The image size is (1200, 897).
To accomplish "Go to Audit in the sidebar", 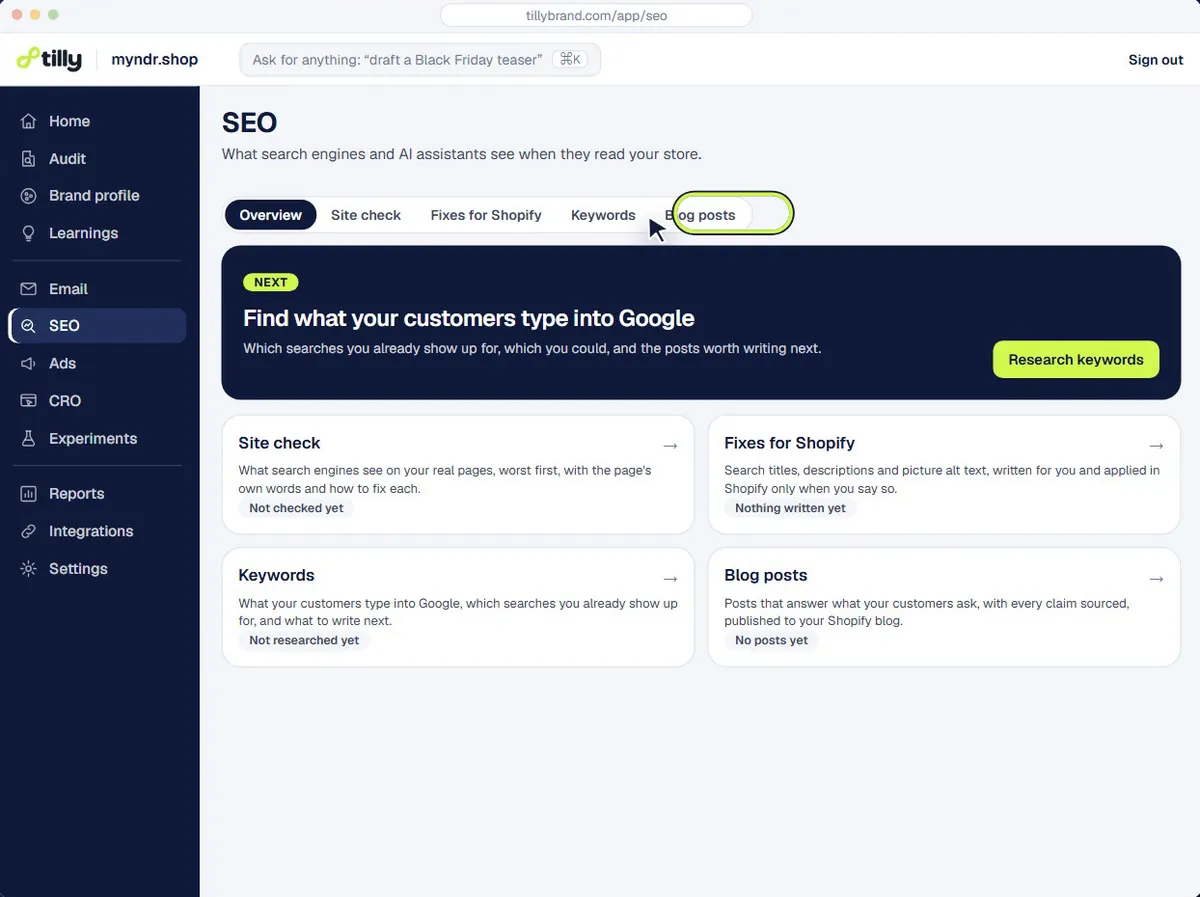I will click(97, 159).
